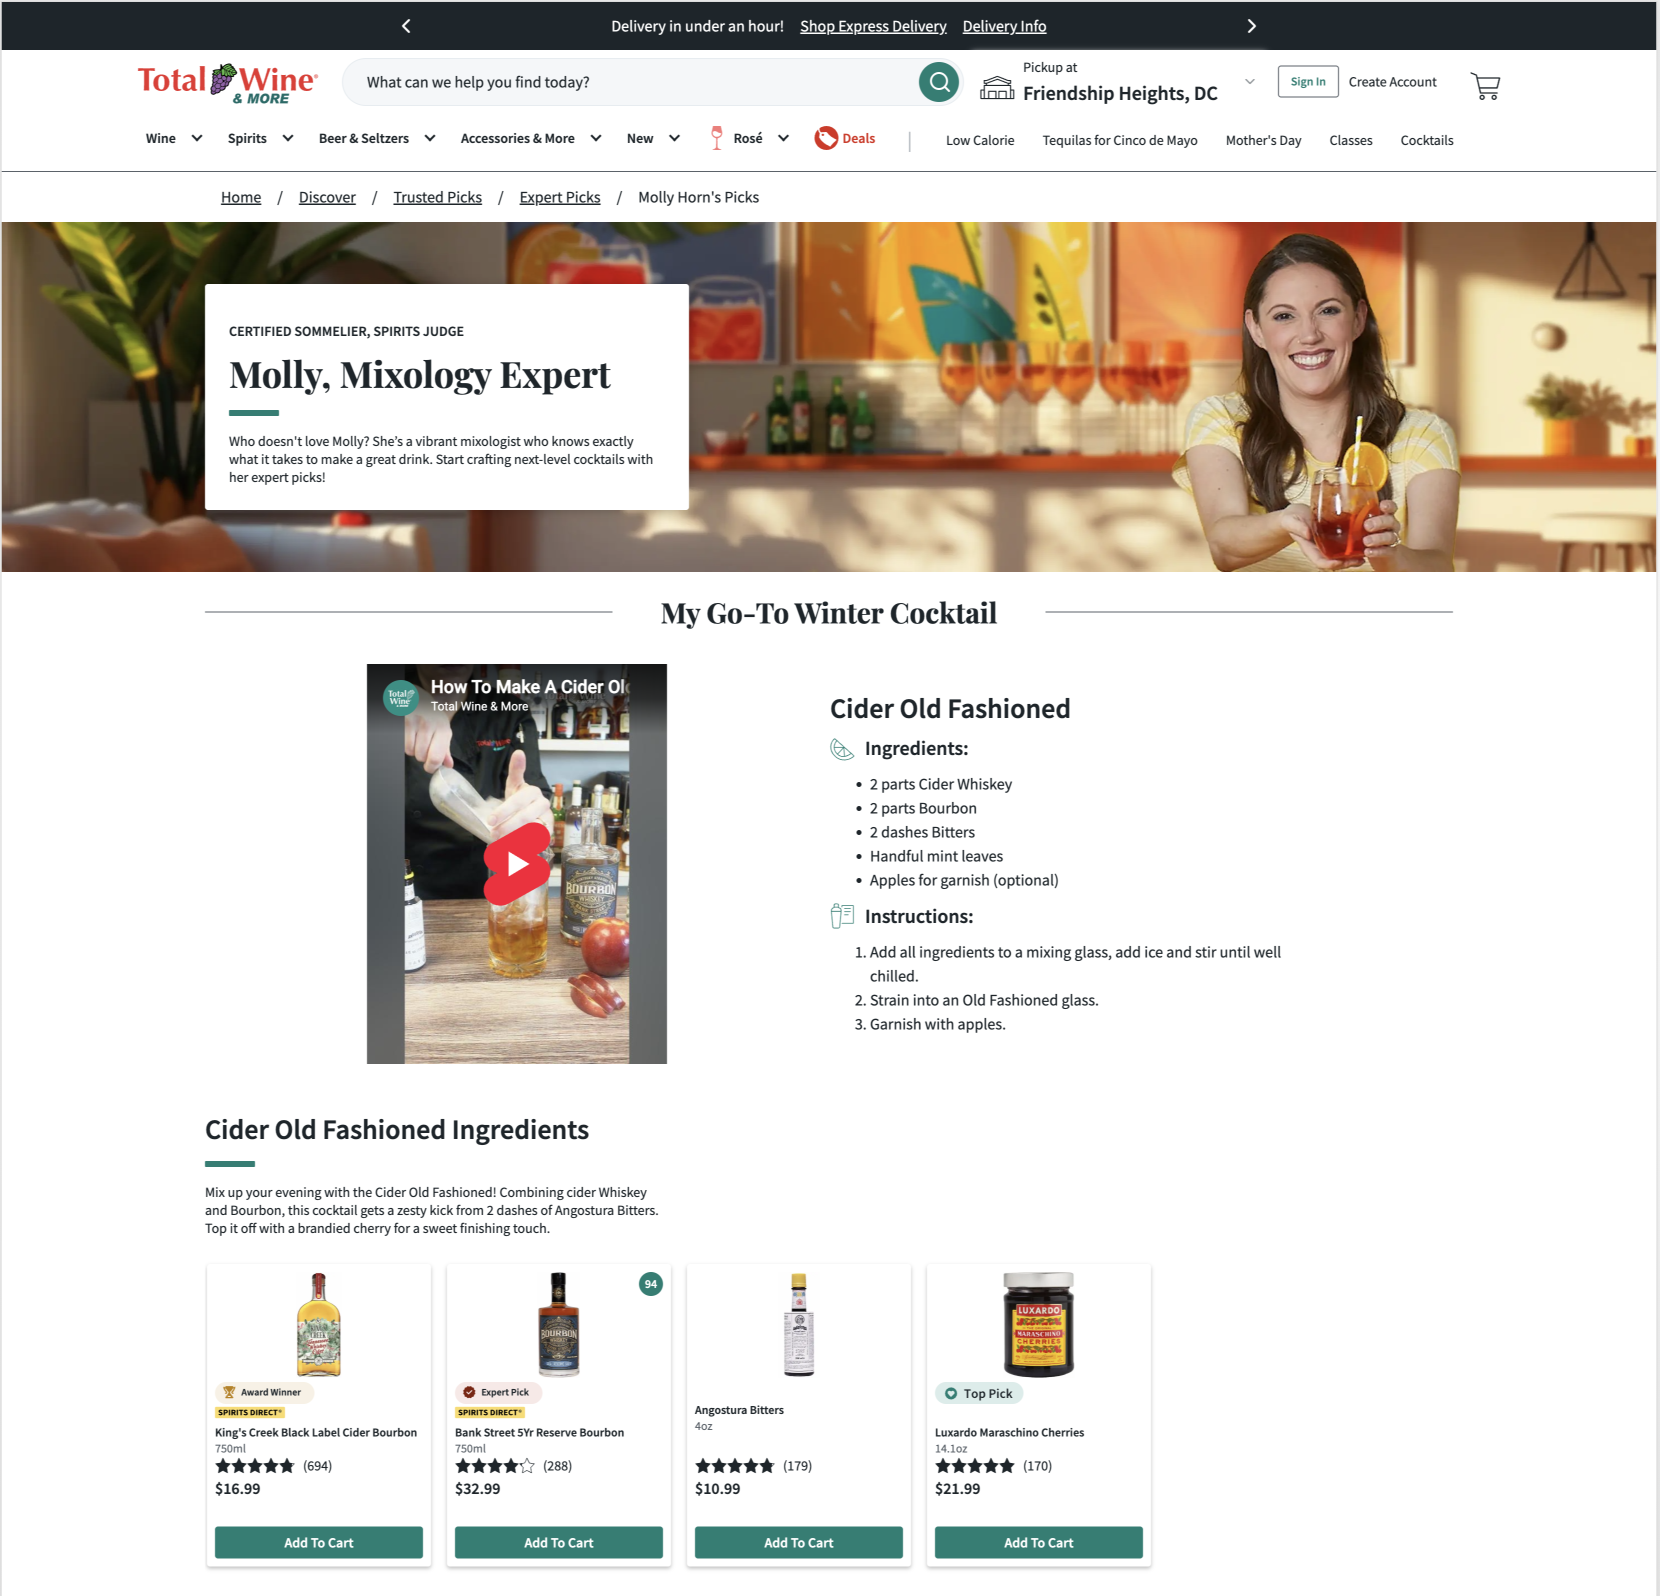Click Luxardo Maraschino Cherries title
1660x1596 pixels.
tap(1009, 1432)
